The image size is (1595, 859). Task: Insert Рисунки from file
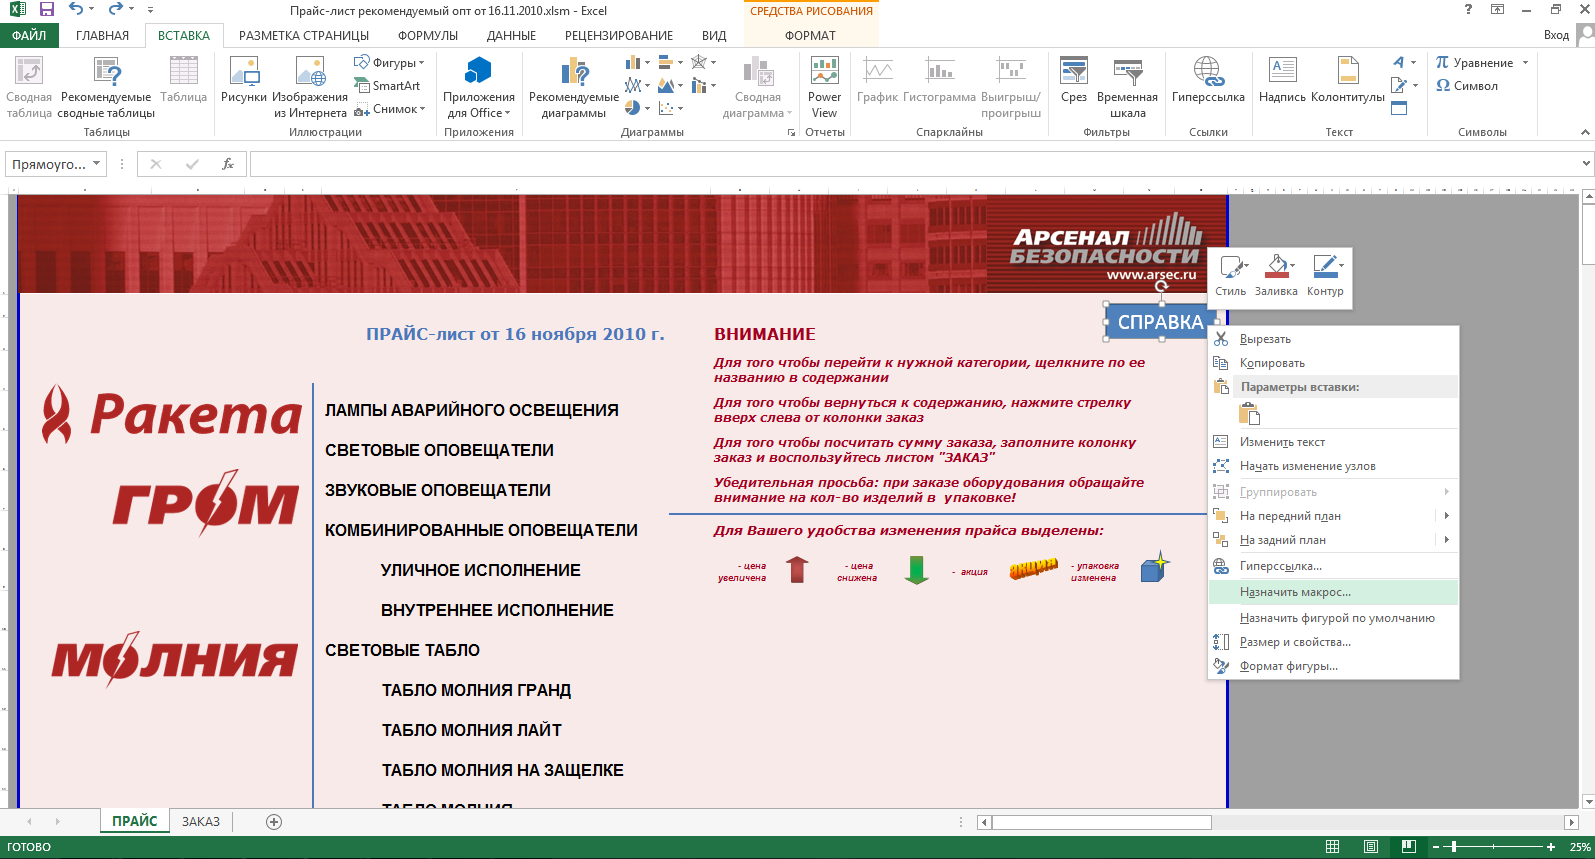coord(244,80)
